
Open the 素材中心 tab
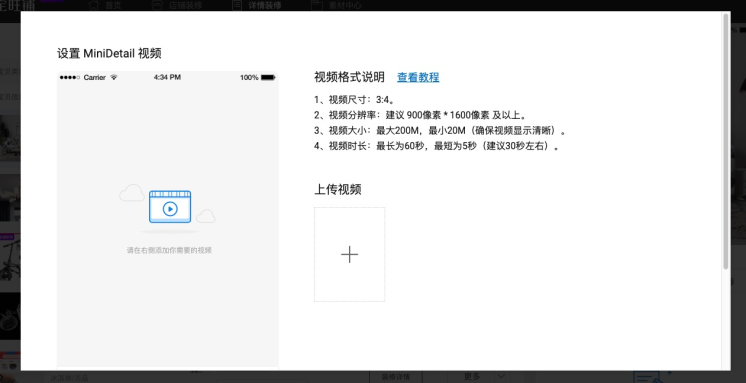click(x=345, y=5)
